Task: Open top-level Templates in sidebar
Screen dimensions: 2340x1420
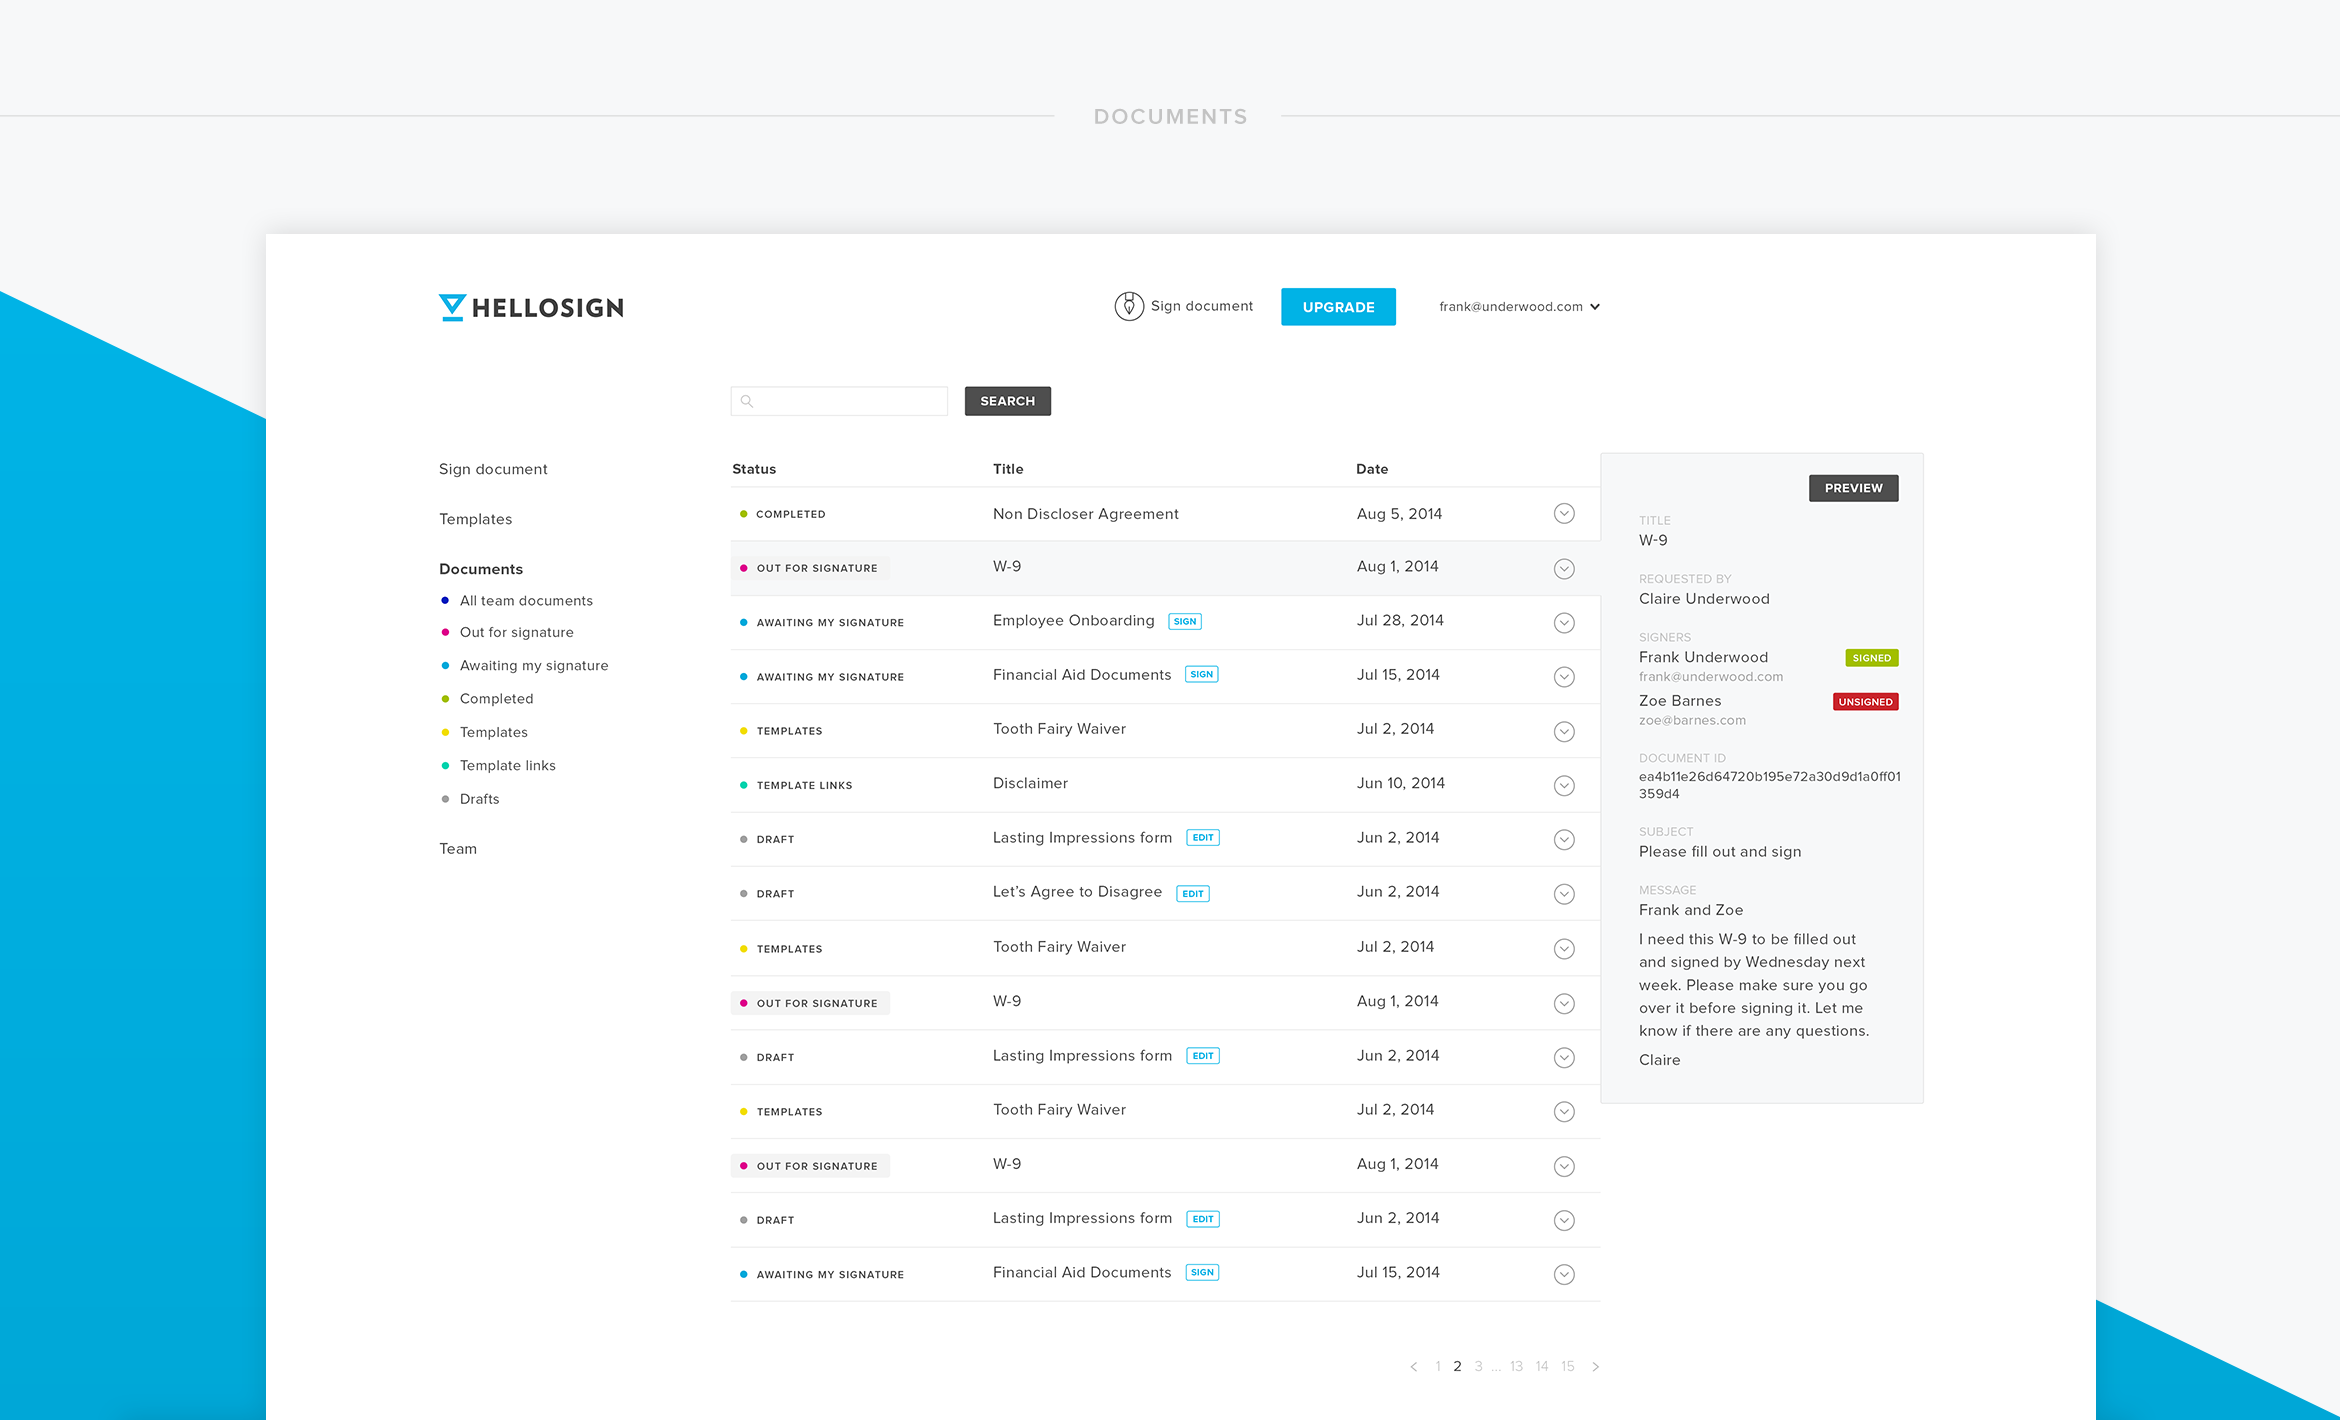Action: (475, 519)
